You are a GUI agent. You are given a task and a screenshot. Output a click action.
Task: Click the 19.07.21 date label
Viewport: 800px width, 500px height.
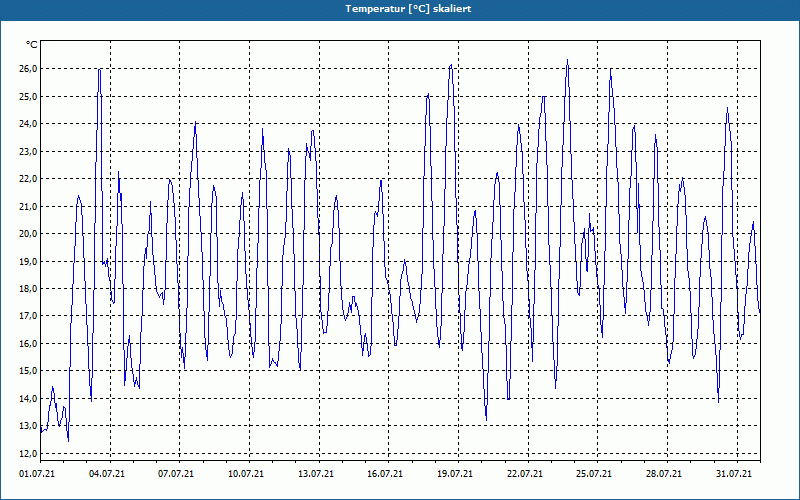click(455, 474)
